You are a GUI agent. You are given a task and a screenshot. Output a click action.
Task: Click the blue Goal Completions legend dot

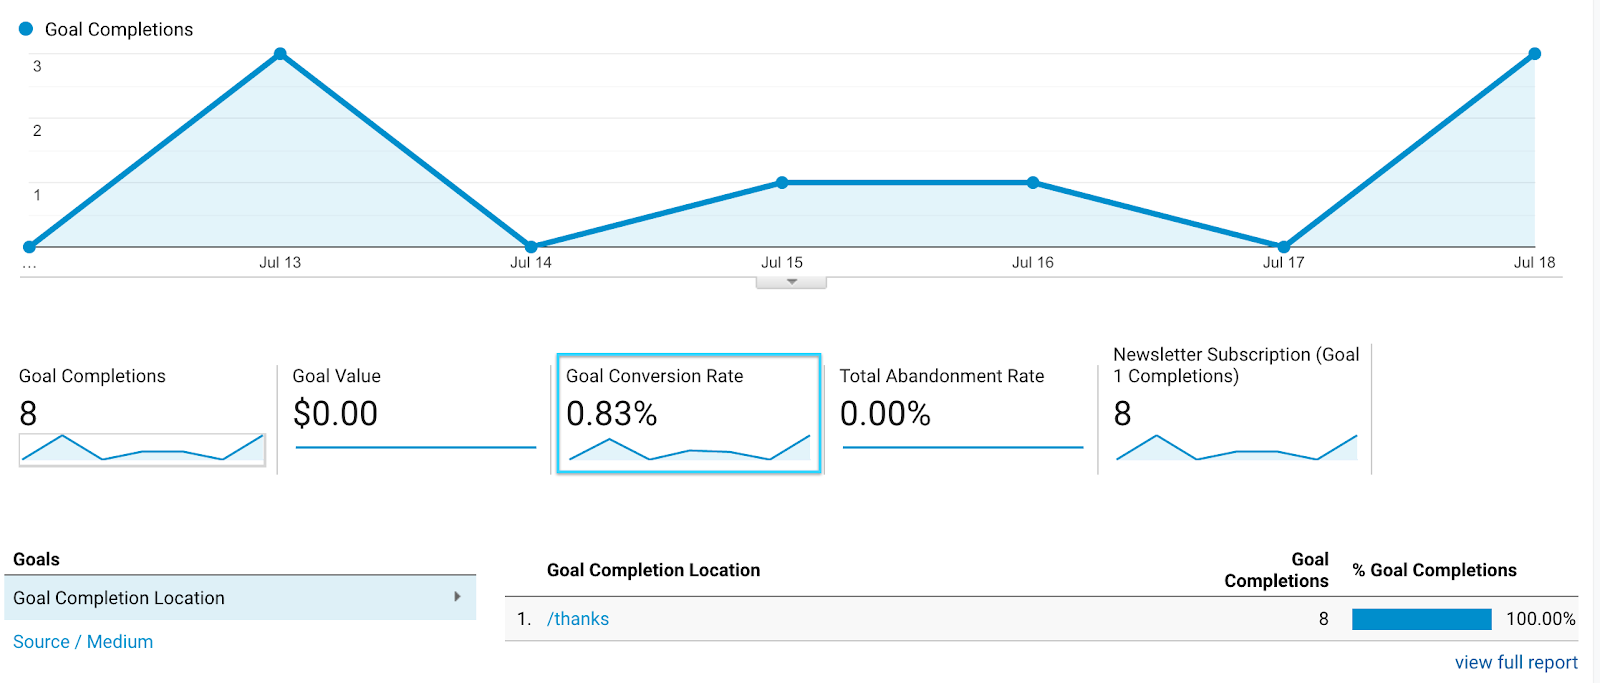pos(26,29)
